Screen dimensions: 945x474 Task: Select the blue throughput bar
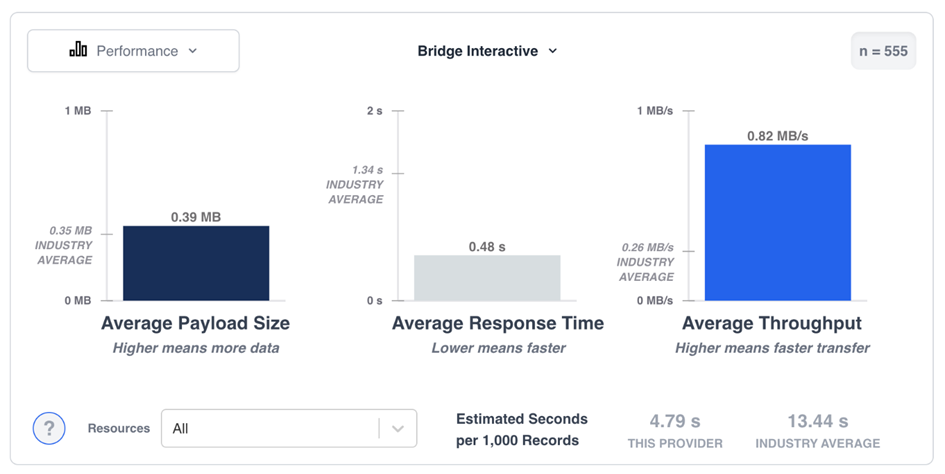click(778, 223)
